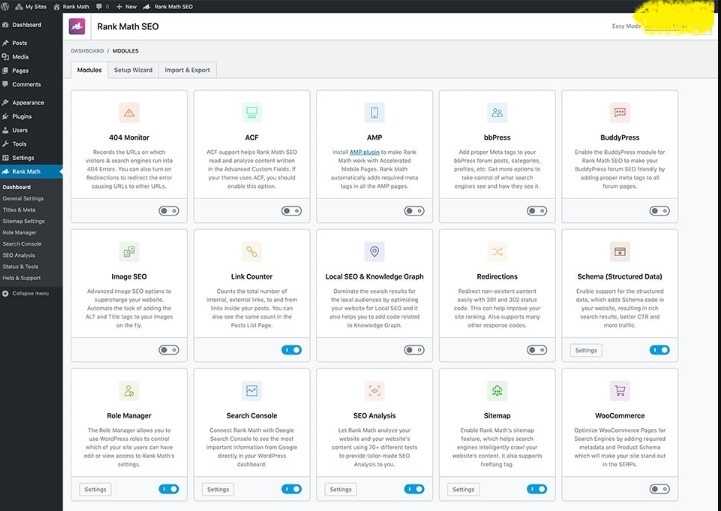This screenshot has height=511, width=721.
Task: Switch to the Setup Wizard tab
Action: (133, 70)
